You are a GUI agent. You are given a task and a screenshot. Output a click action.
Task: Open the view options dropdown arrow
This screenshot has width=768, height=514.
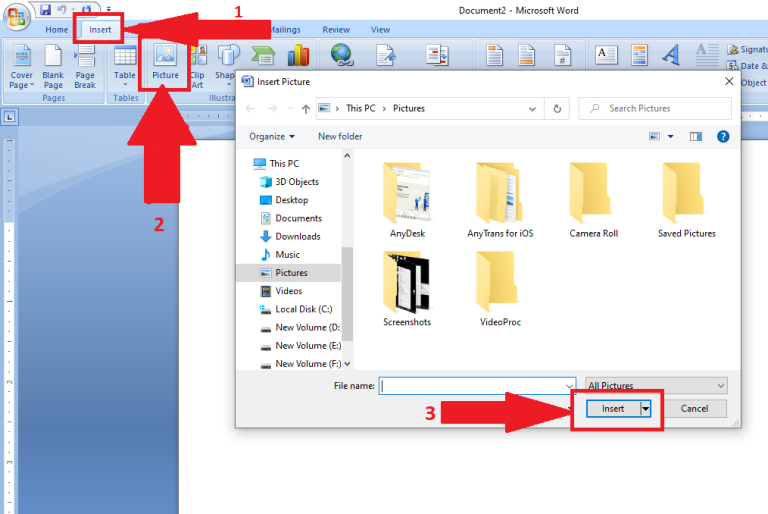click(671, 136)
